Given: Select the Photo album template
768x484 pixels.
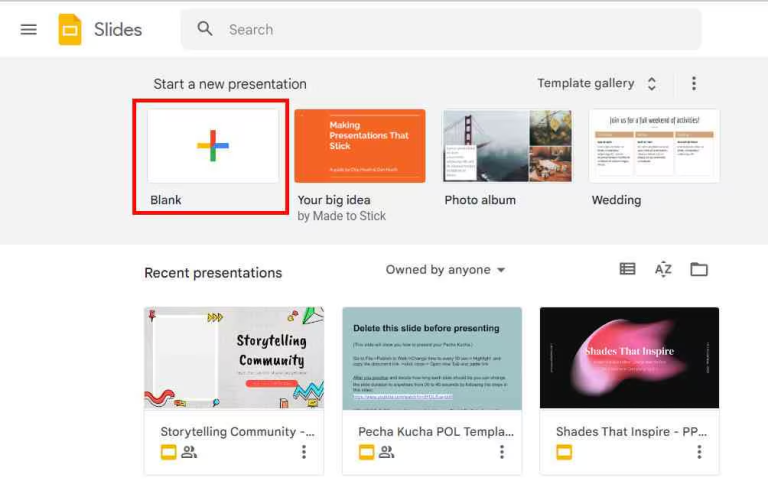Looking at the screenshot, I should pos(507,146).
